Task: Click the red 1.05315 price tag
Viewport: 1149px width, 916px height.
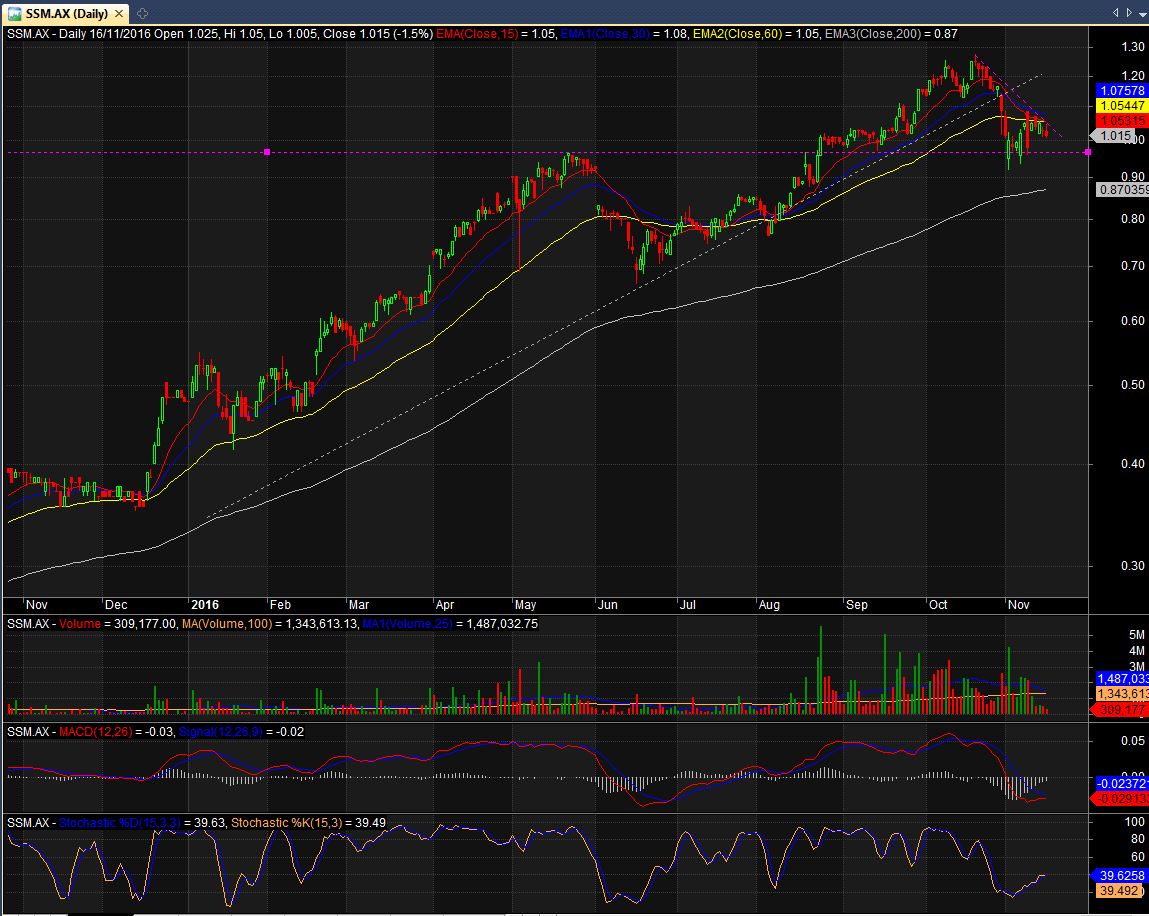Action: (1122, 121)
